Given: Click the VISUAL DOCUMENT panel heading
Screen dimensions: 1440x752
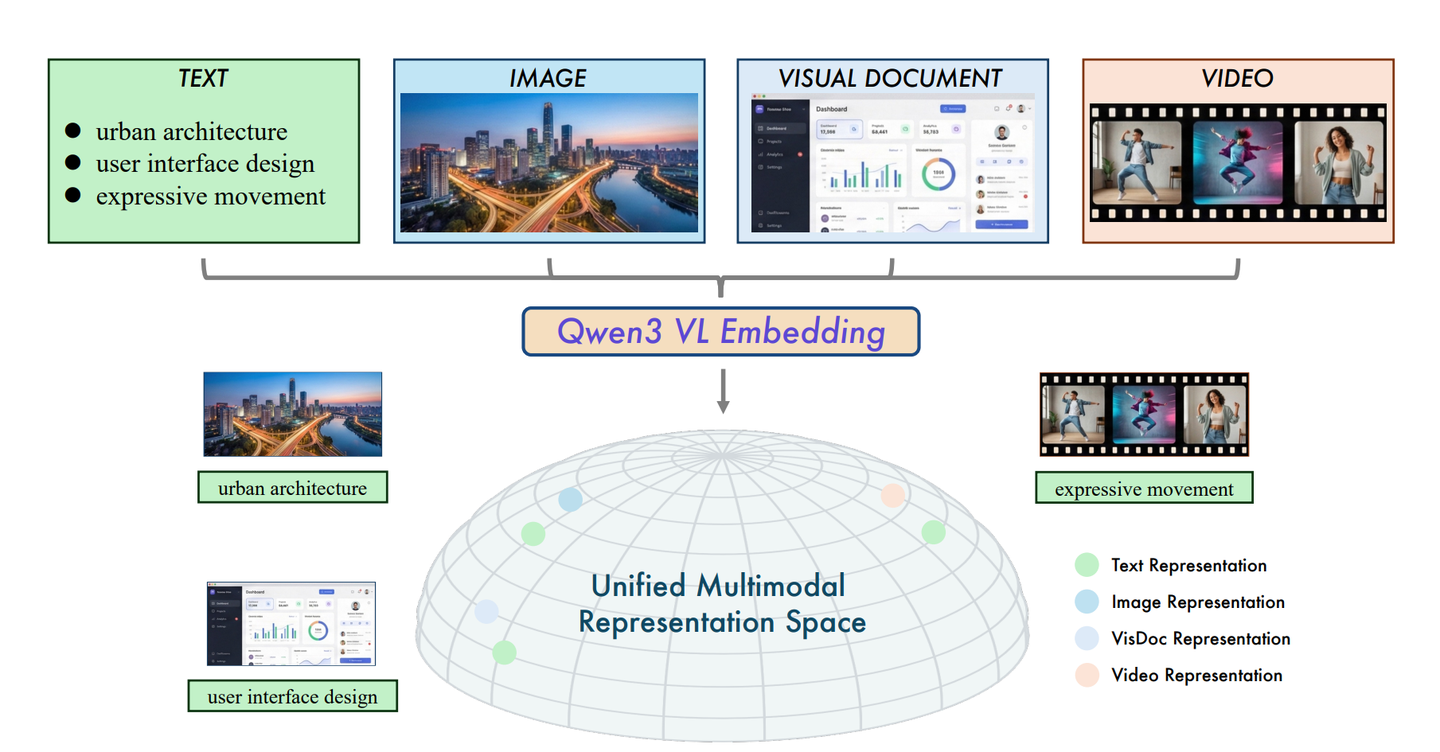Looking at the screenshot, I should (x=890, y=78).
